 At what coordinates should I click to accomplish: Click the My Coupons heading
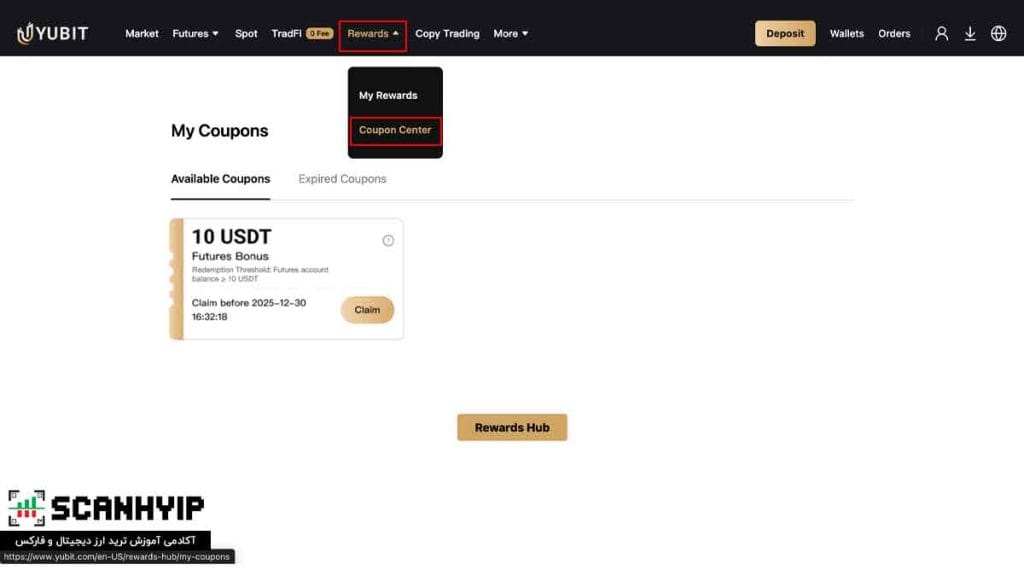219,131
